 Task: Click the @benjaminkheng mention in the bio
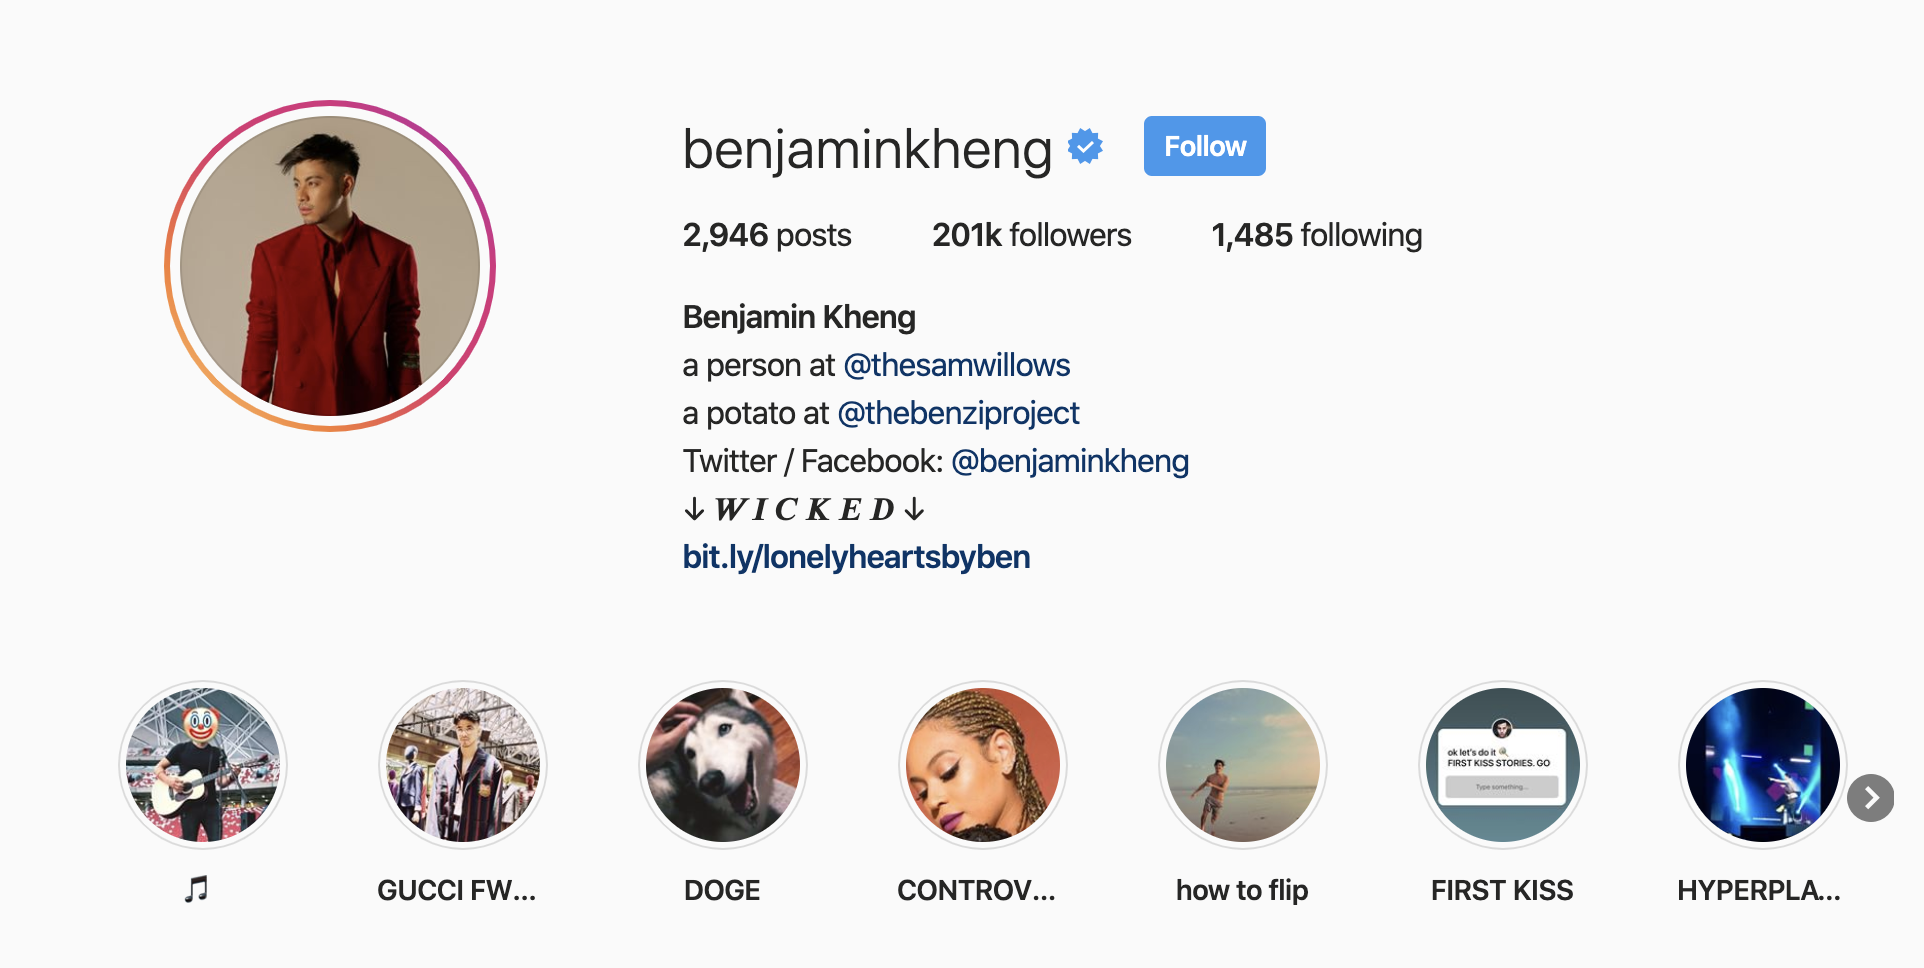click(x=1070, y=461)
